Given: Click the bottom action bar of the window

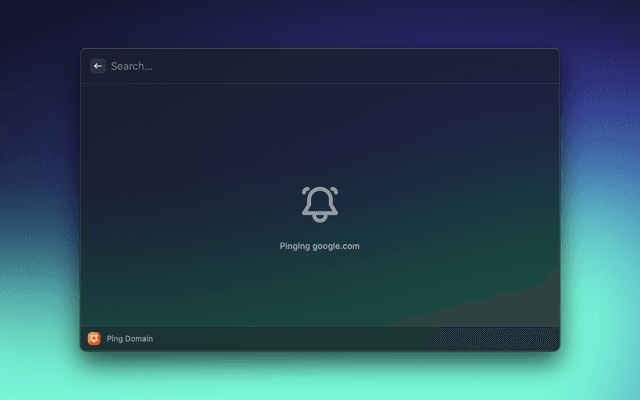Looking at the screenshot, I should (x=320, y=339).
